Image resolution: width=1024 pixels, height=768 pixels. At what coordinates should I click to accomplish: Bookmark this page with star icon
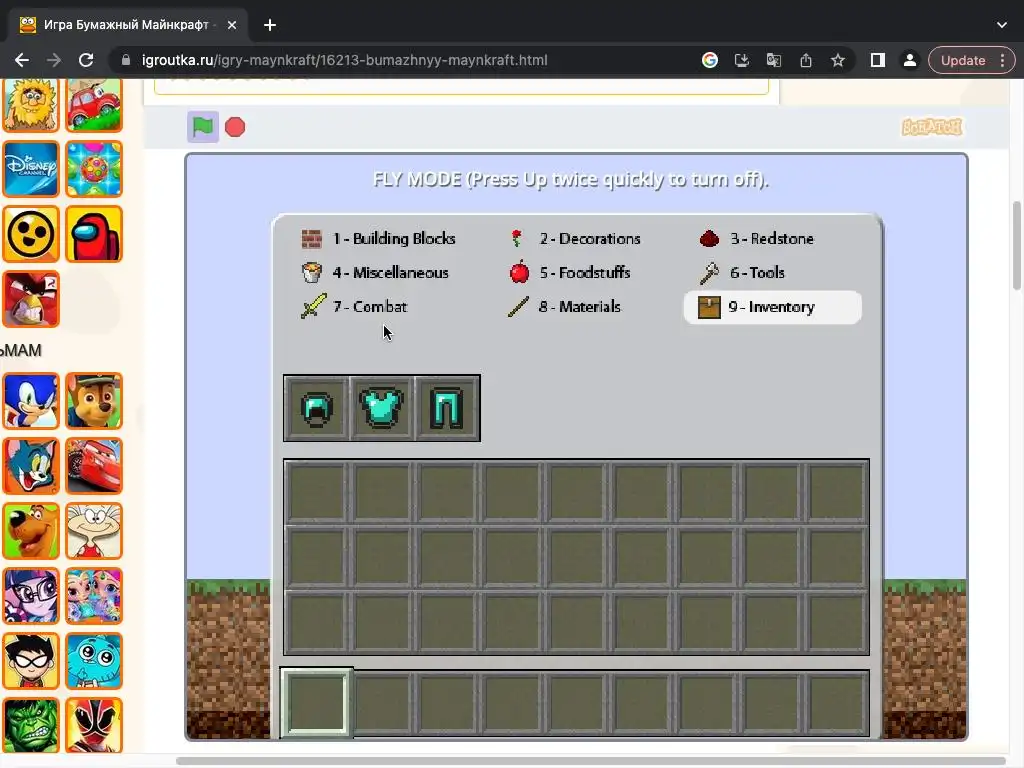pos(838,60)
